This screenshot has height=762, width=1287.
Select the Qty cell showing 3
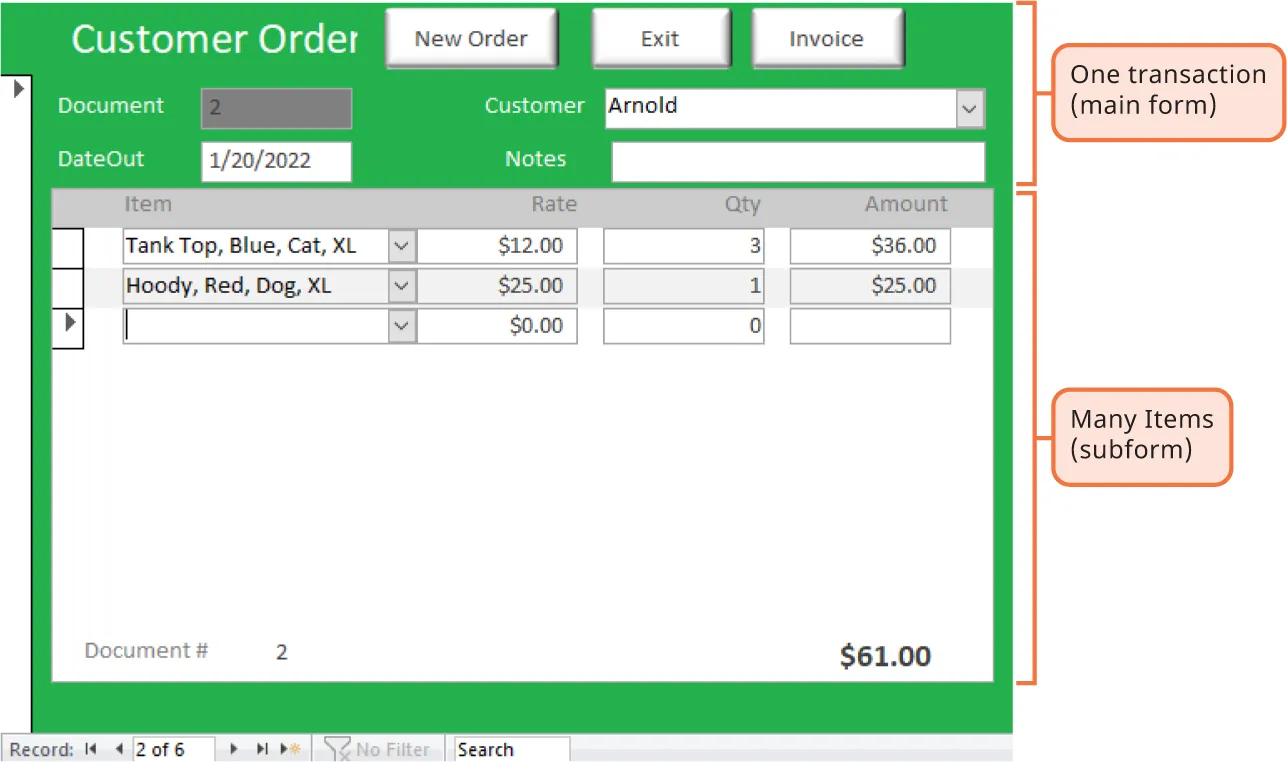683,245
